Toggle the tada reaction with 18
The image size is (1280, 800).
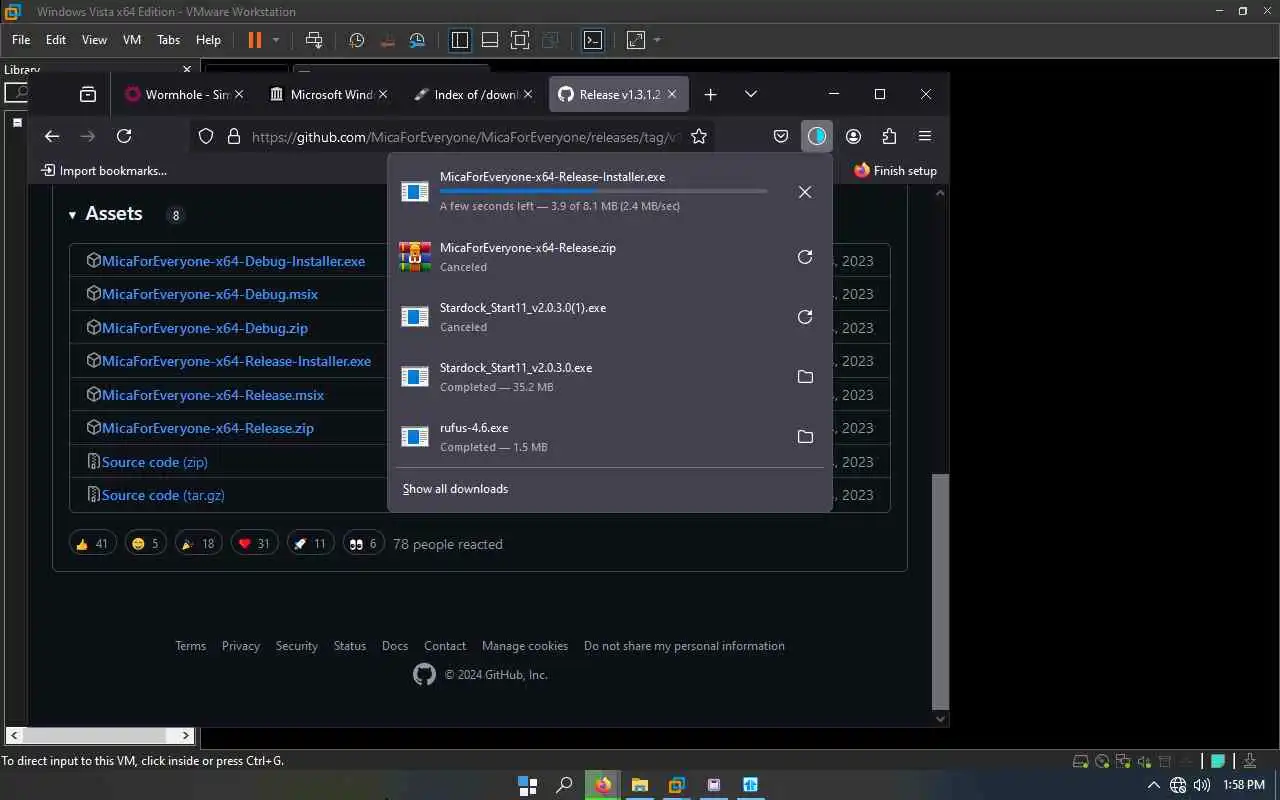(x=197, y=544)
